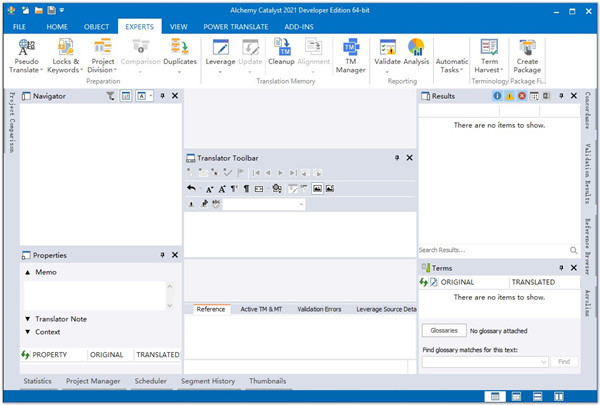Collapse the Memo section
The image size is (600, 405).
tap(28, 272)
